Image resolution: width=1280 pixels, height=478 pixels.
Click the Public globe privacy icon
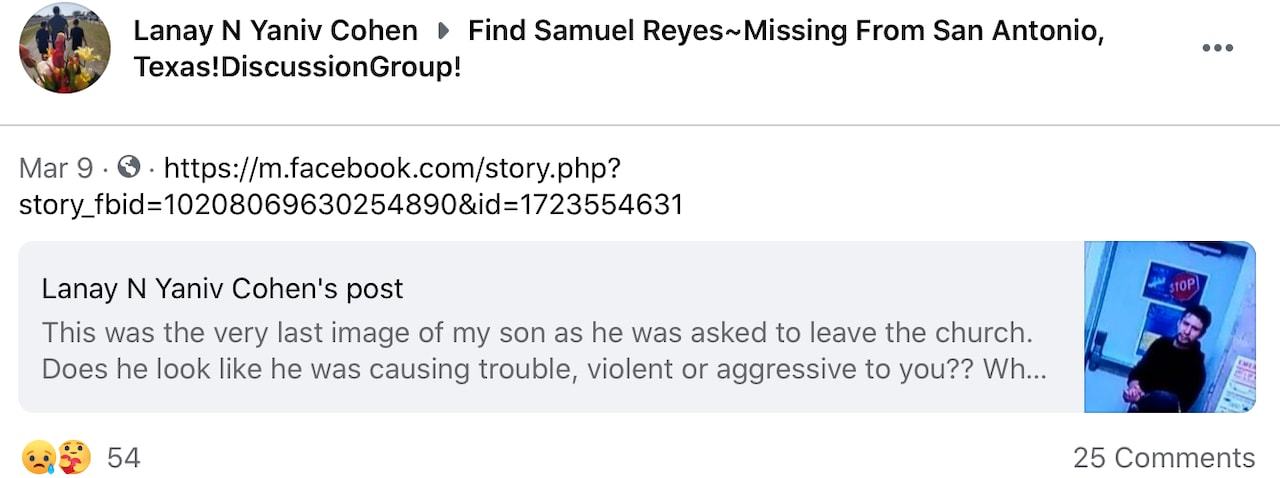pyautogui.click(x=130, y=167)
